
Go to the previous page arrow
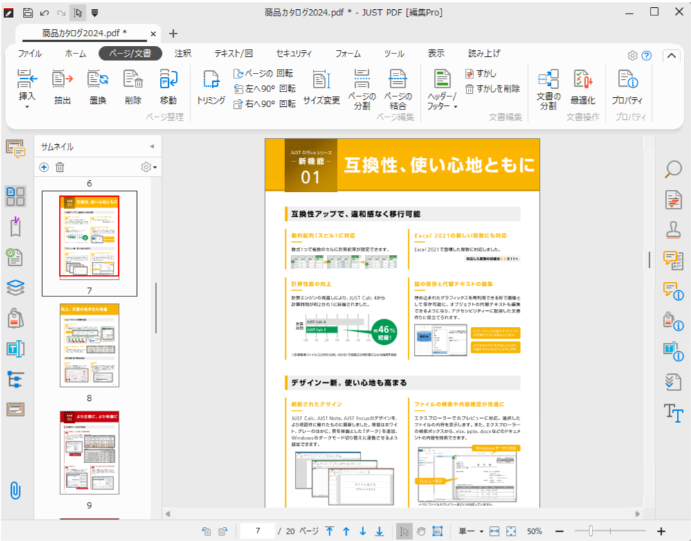pyautogui.click(x=346, y=531)
